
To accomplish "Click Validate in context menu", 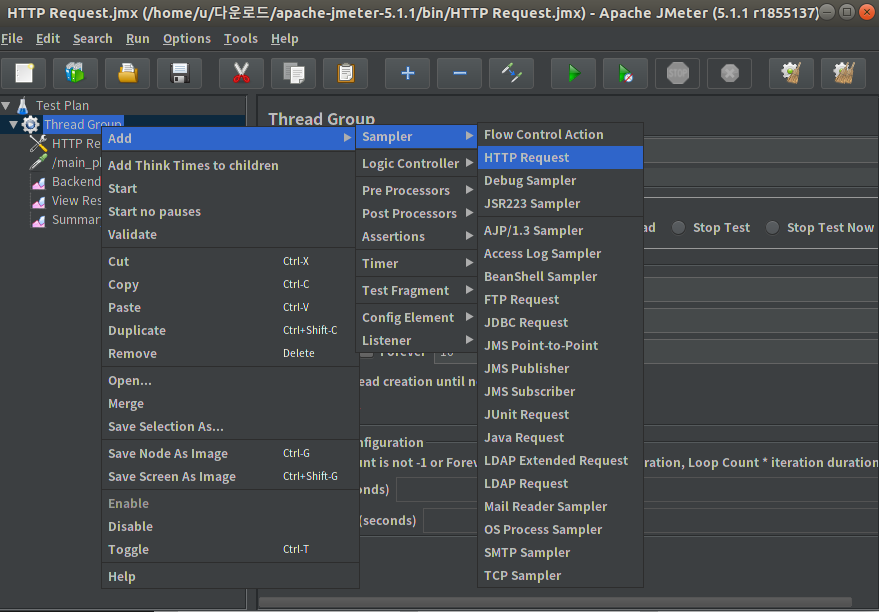I will point(230,234).
